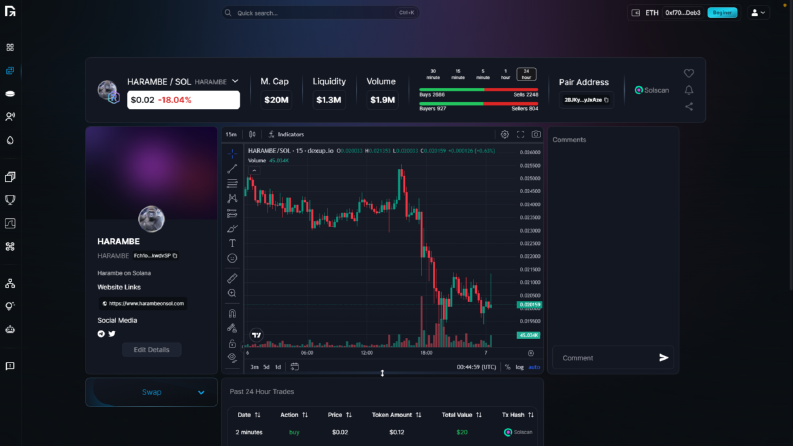Click the chart pane resize handle

(382, 373)
